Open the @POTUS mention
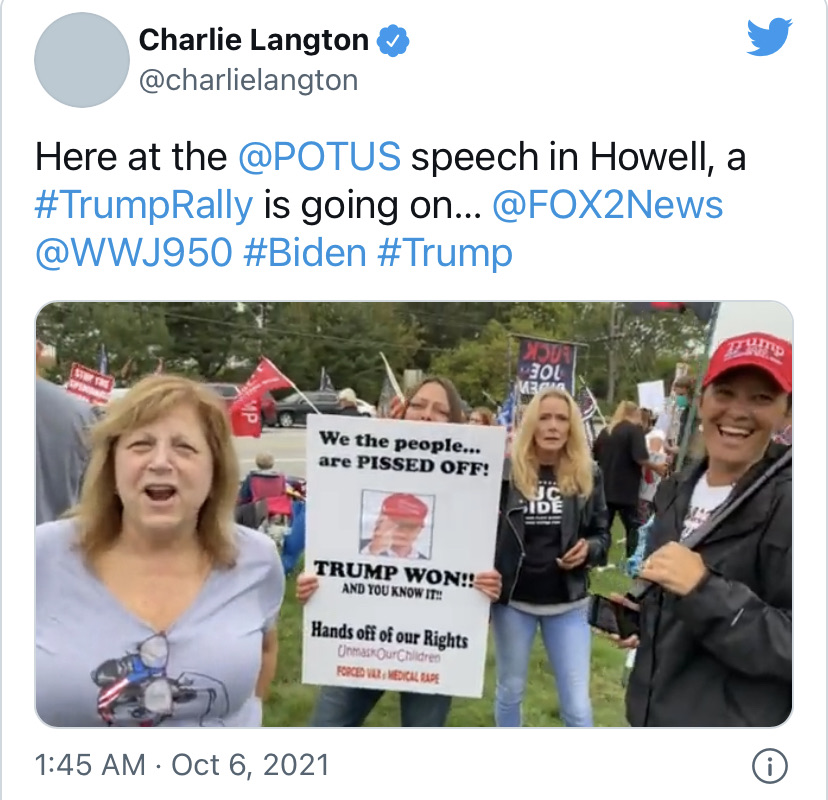This screenshot has height=800, width=828. (x=319, y=157)
